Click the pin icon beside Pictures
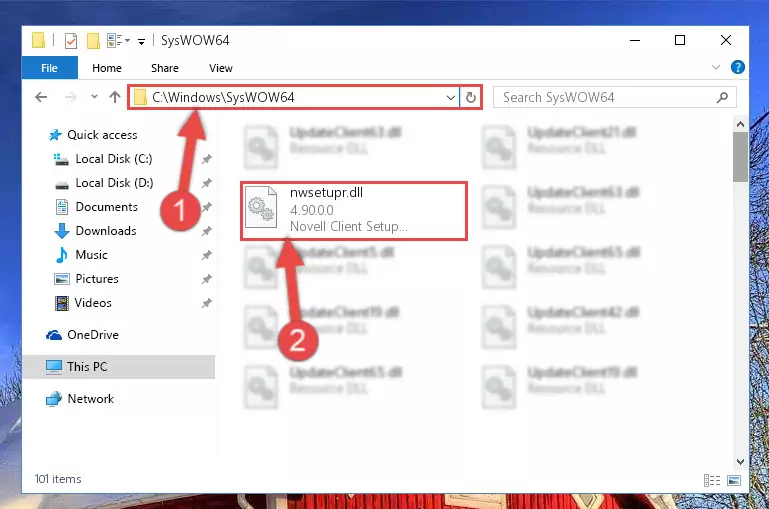This screenshot has height=509, width=769. pos(206,279)
